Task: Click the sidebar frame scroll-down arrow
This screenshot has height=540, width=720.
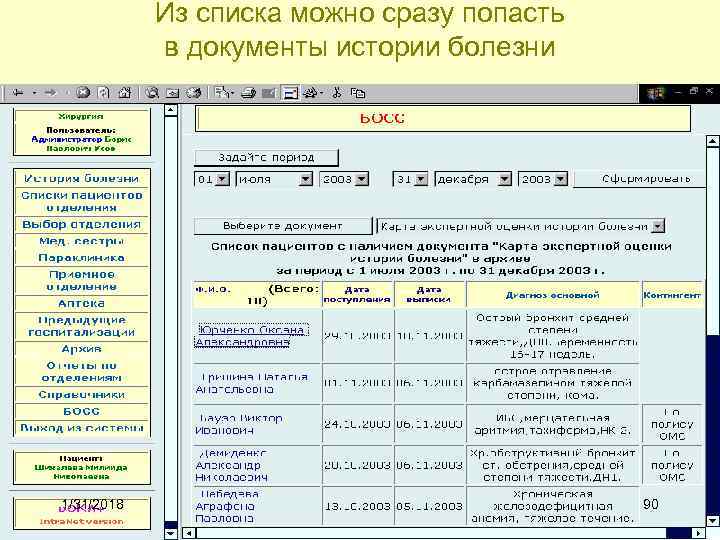Action: (x=171, y=534)
